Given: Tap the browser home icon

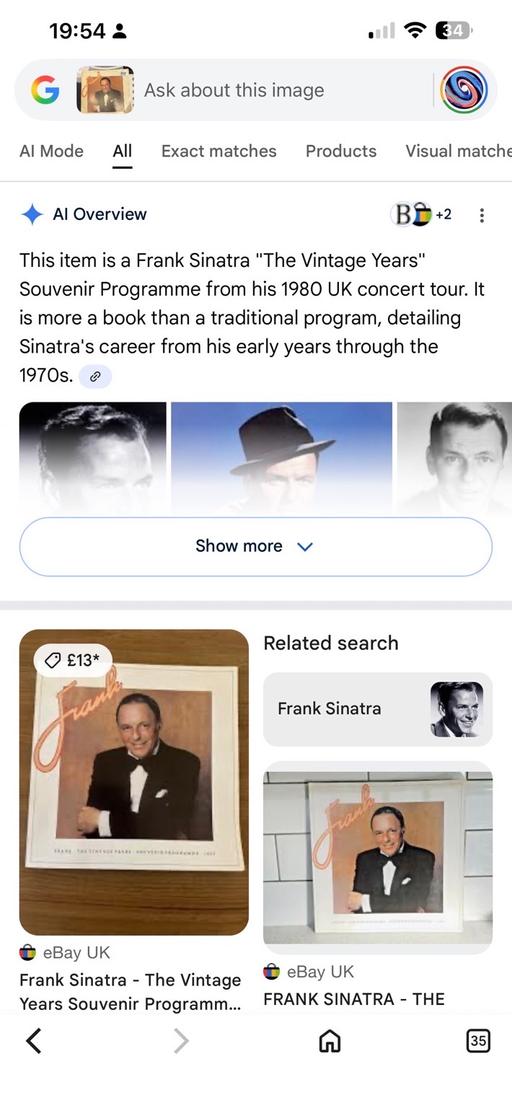Looking at the screenshot, I should tap(330, 1040).
